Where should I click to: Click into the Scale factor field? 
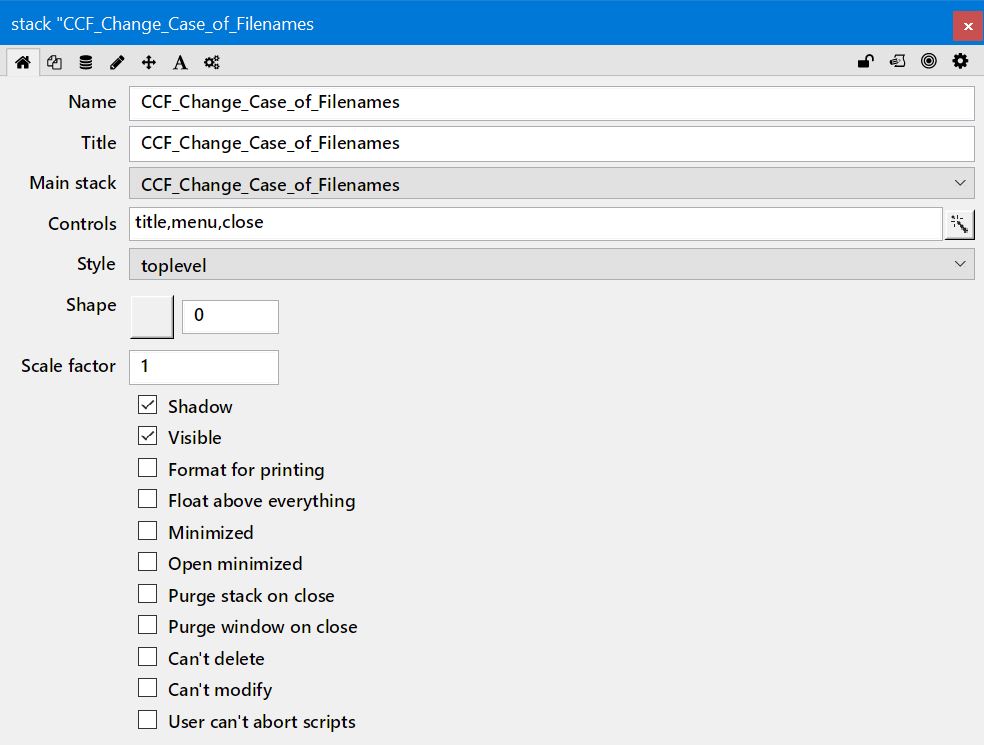click(204, 367)
